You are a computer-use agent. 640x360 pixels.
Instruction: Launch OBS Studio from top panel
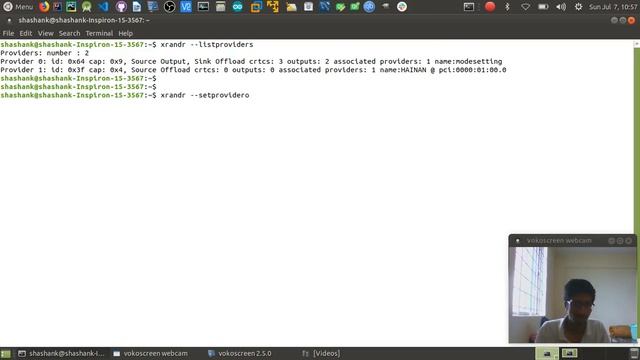[x=169, y=7]
